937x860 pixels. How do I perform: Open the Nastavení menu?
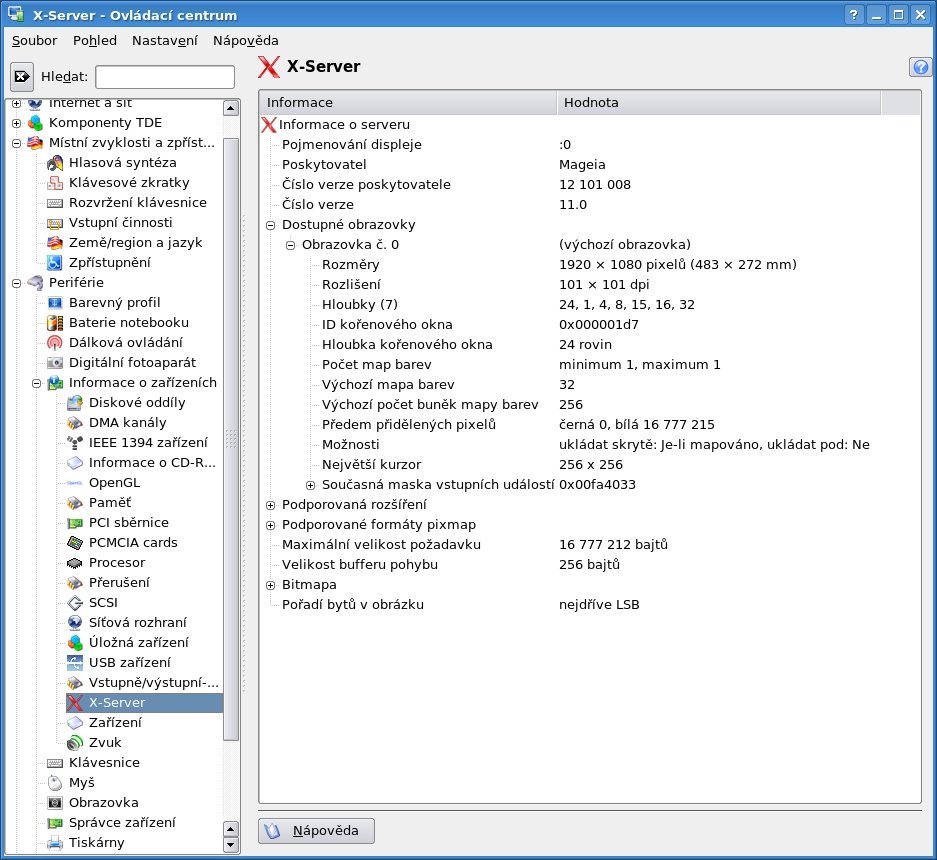[x=165, y=41]
